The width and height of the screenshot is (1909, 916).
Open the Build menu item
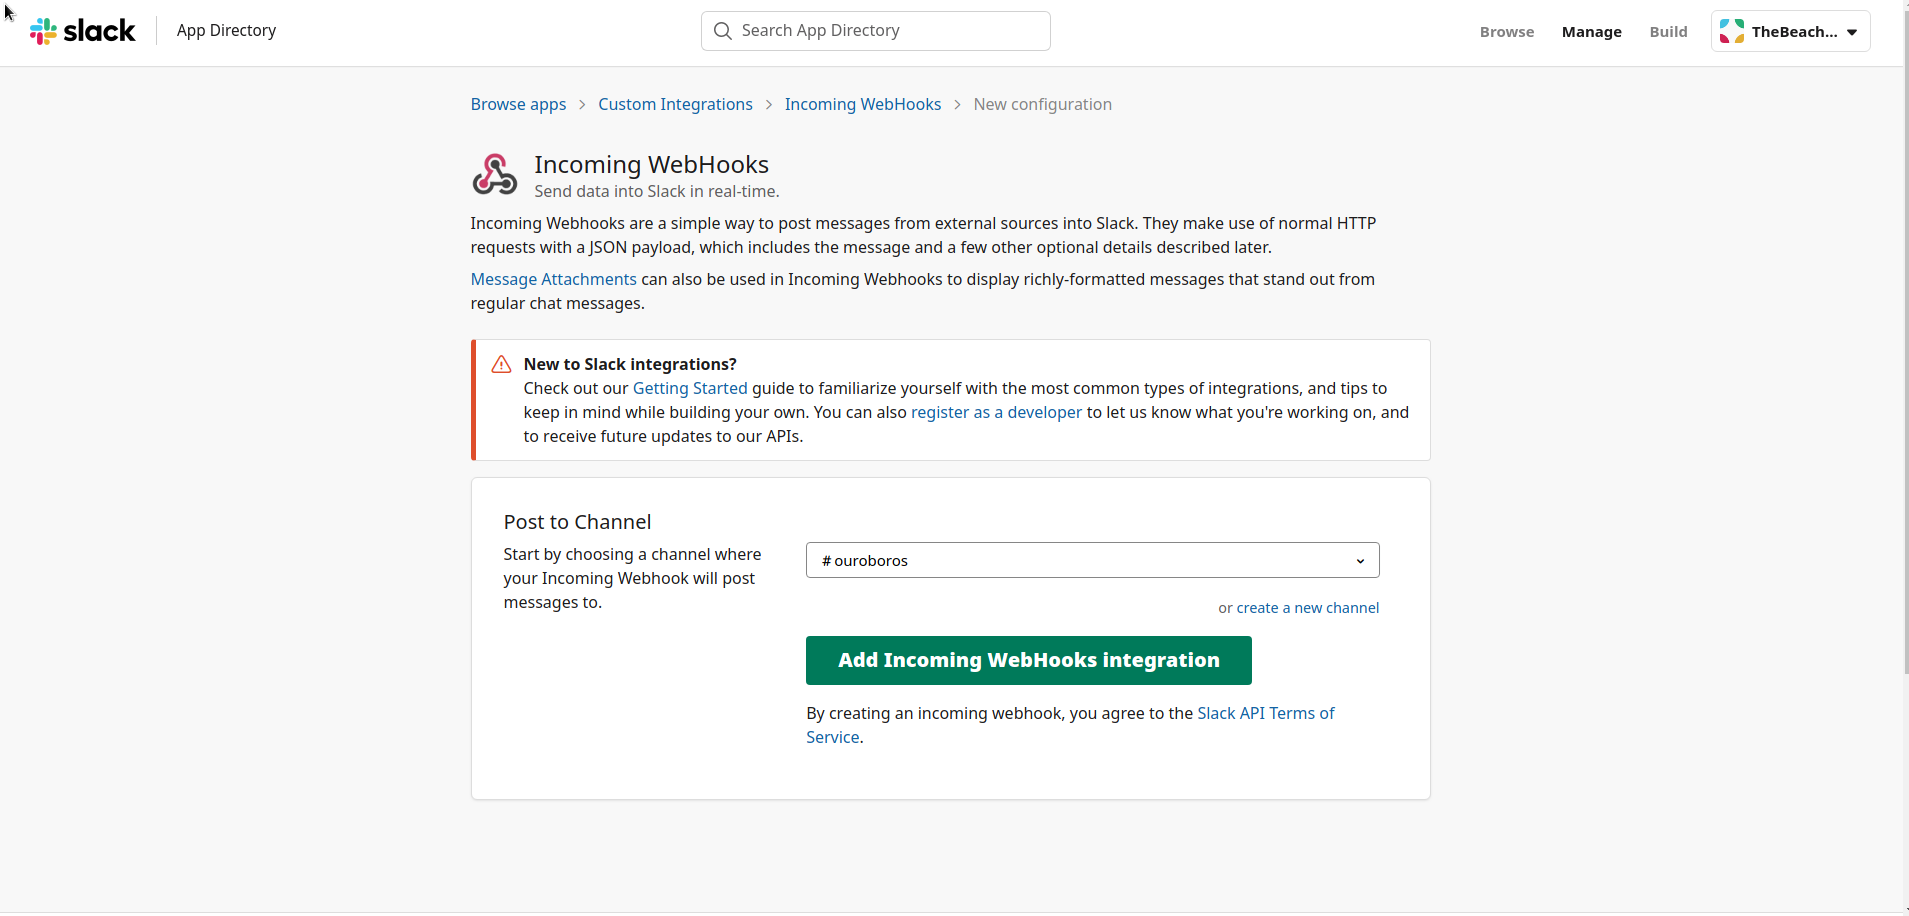pos(1668,32)
